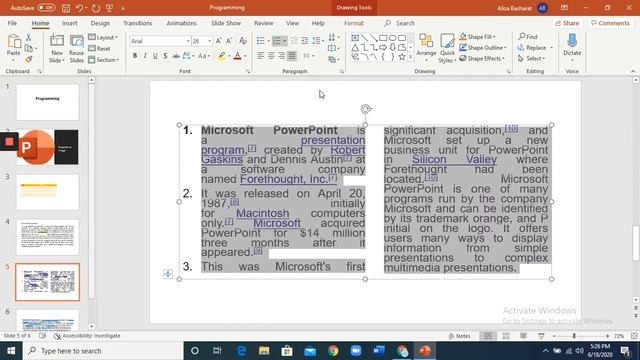Image resolution: width=640 pixels, height=360 pixels.
Task: Click the Cut scissors icon
Action: pos(29,37)
